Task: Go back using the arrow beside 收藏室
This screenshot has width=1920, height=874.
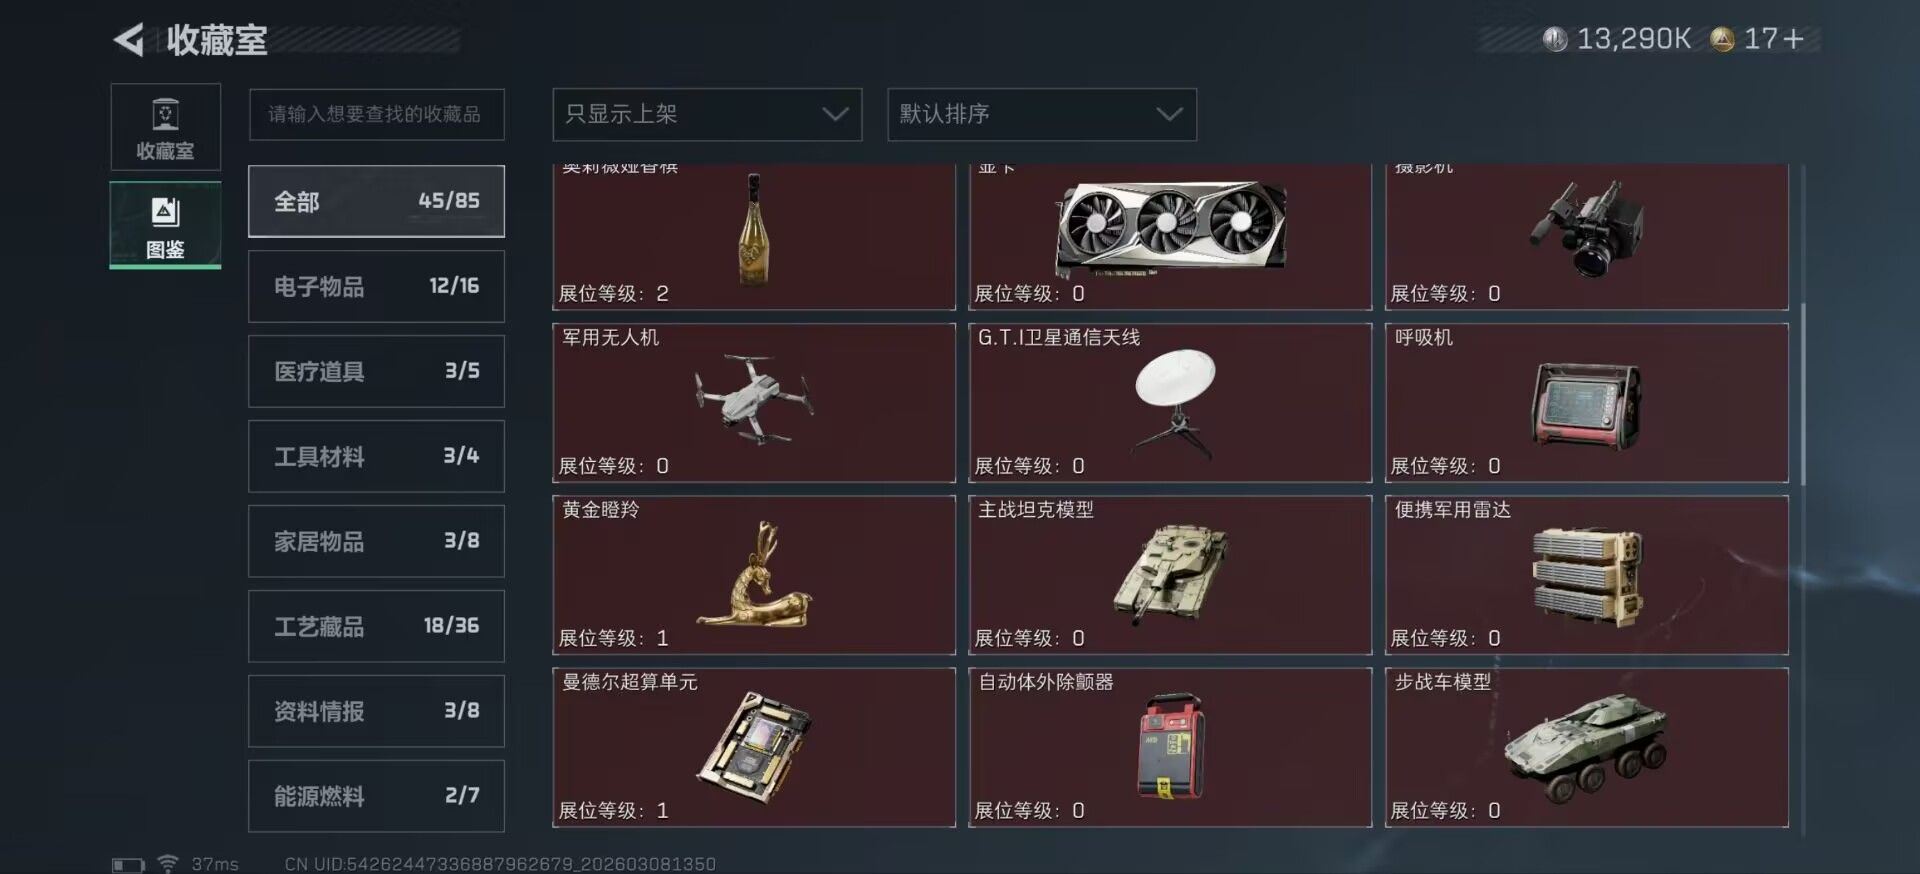Action: (128, 40)
